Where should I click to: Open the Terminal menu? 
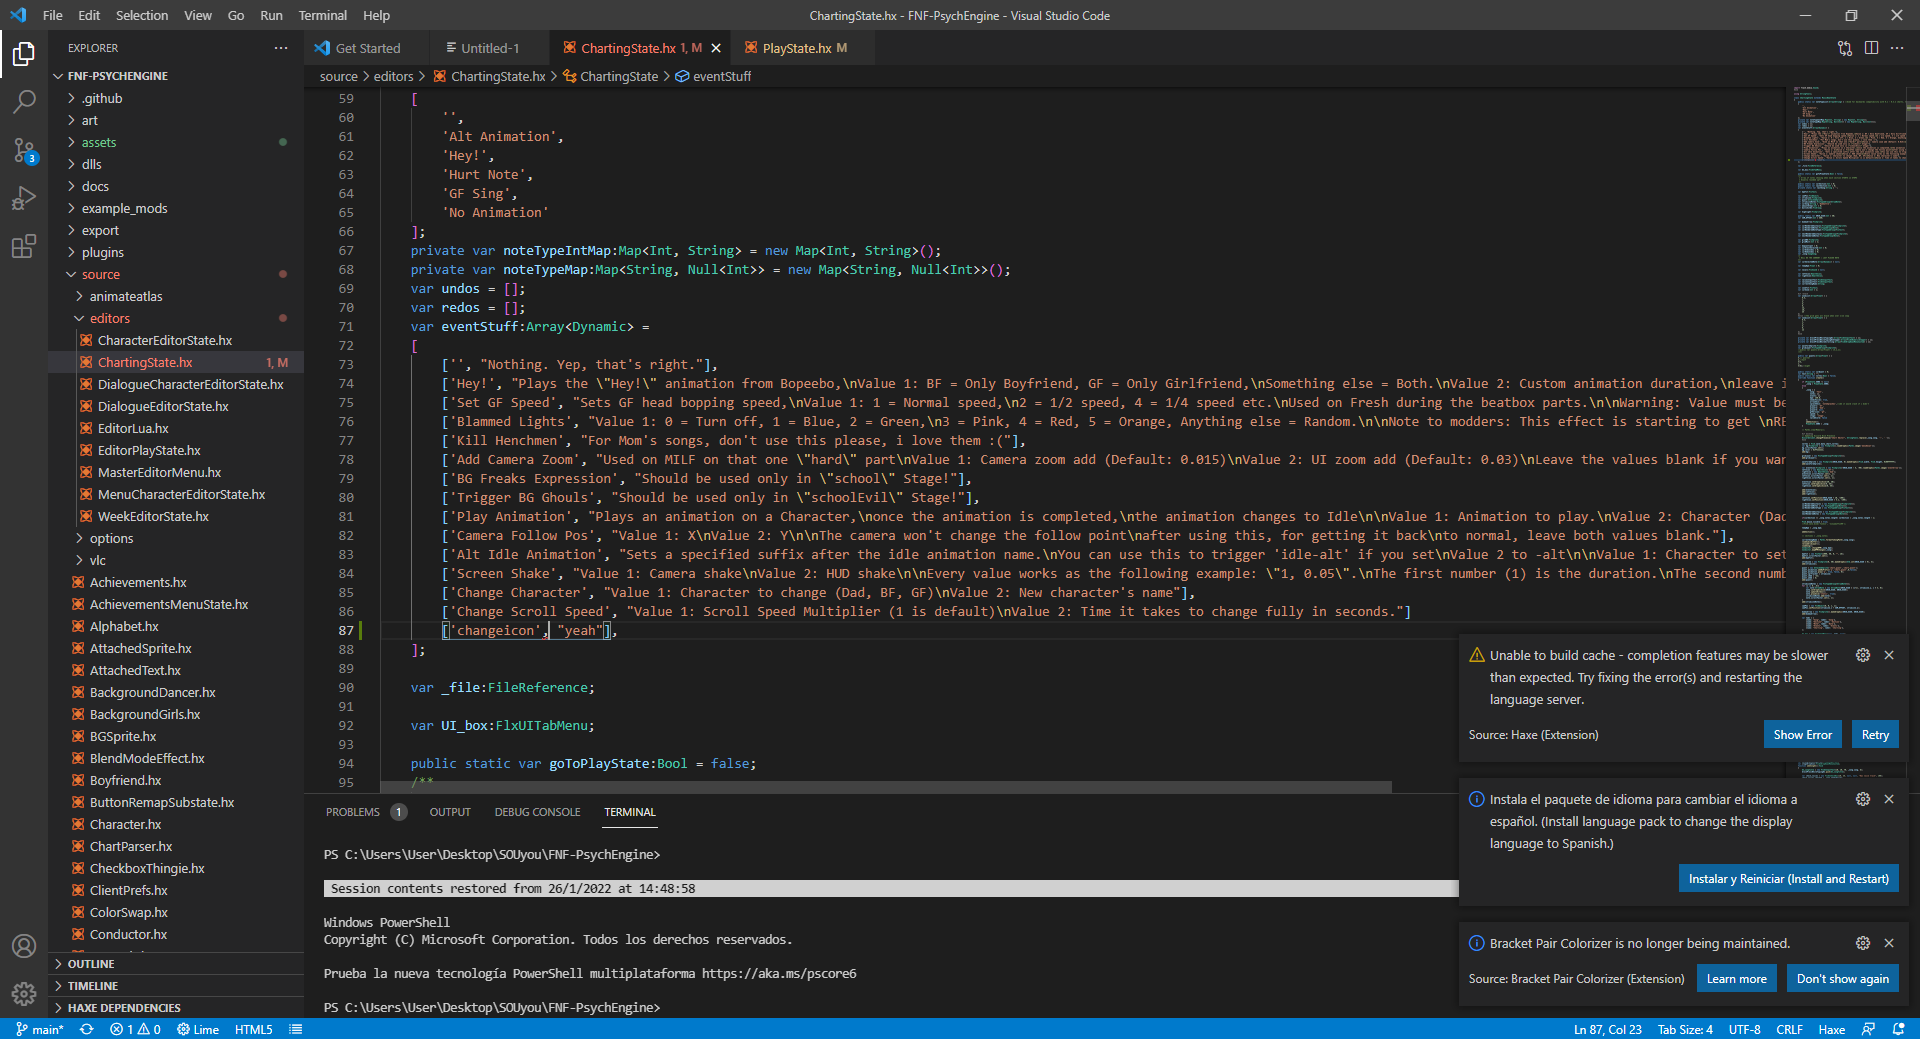322,15
